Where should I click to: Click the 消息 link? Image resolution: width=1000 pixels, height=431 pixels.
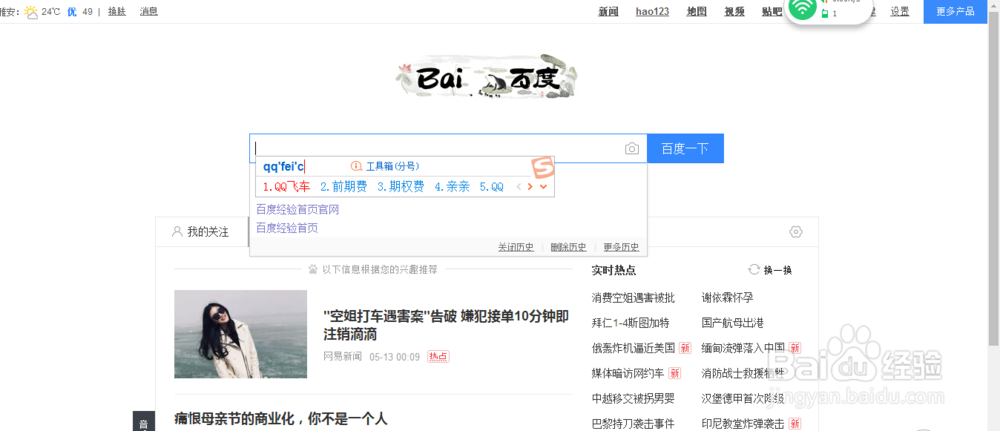(149, 11)
